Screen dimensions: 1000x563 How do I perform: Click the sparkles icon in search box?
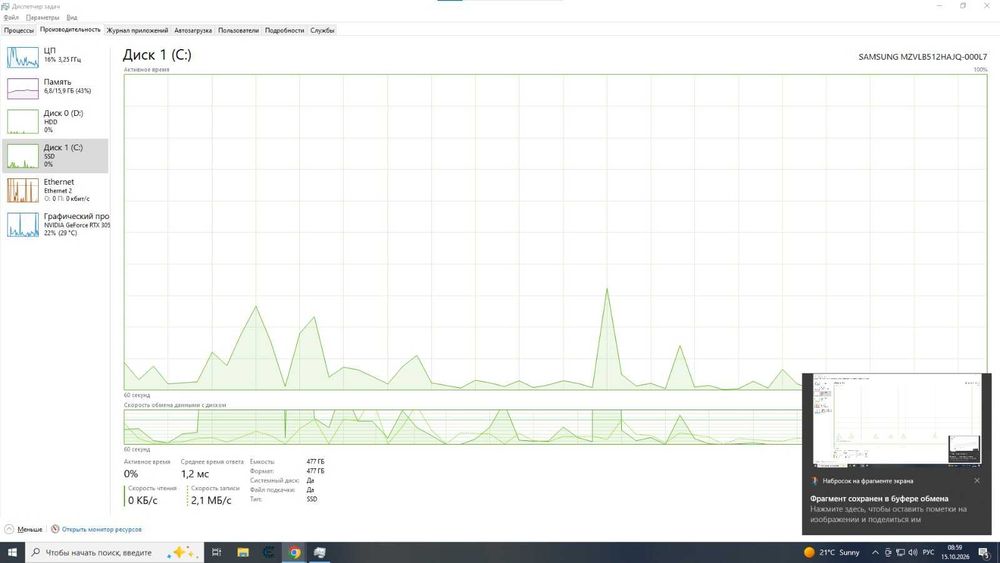point(180,552)
